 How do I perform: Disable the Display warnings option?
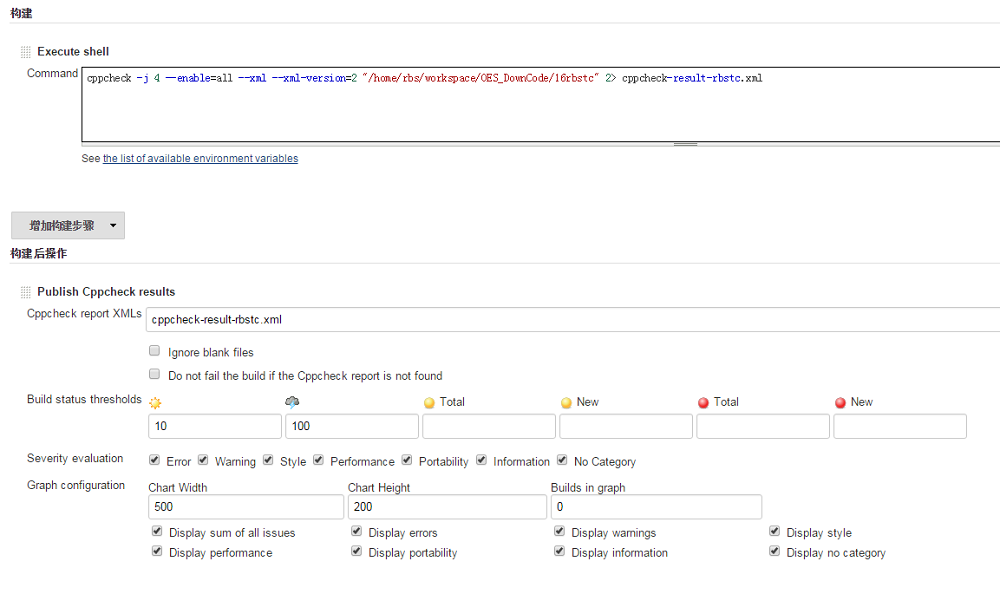[559, 531]
